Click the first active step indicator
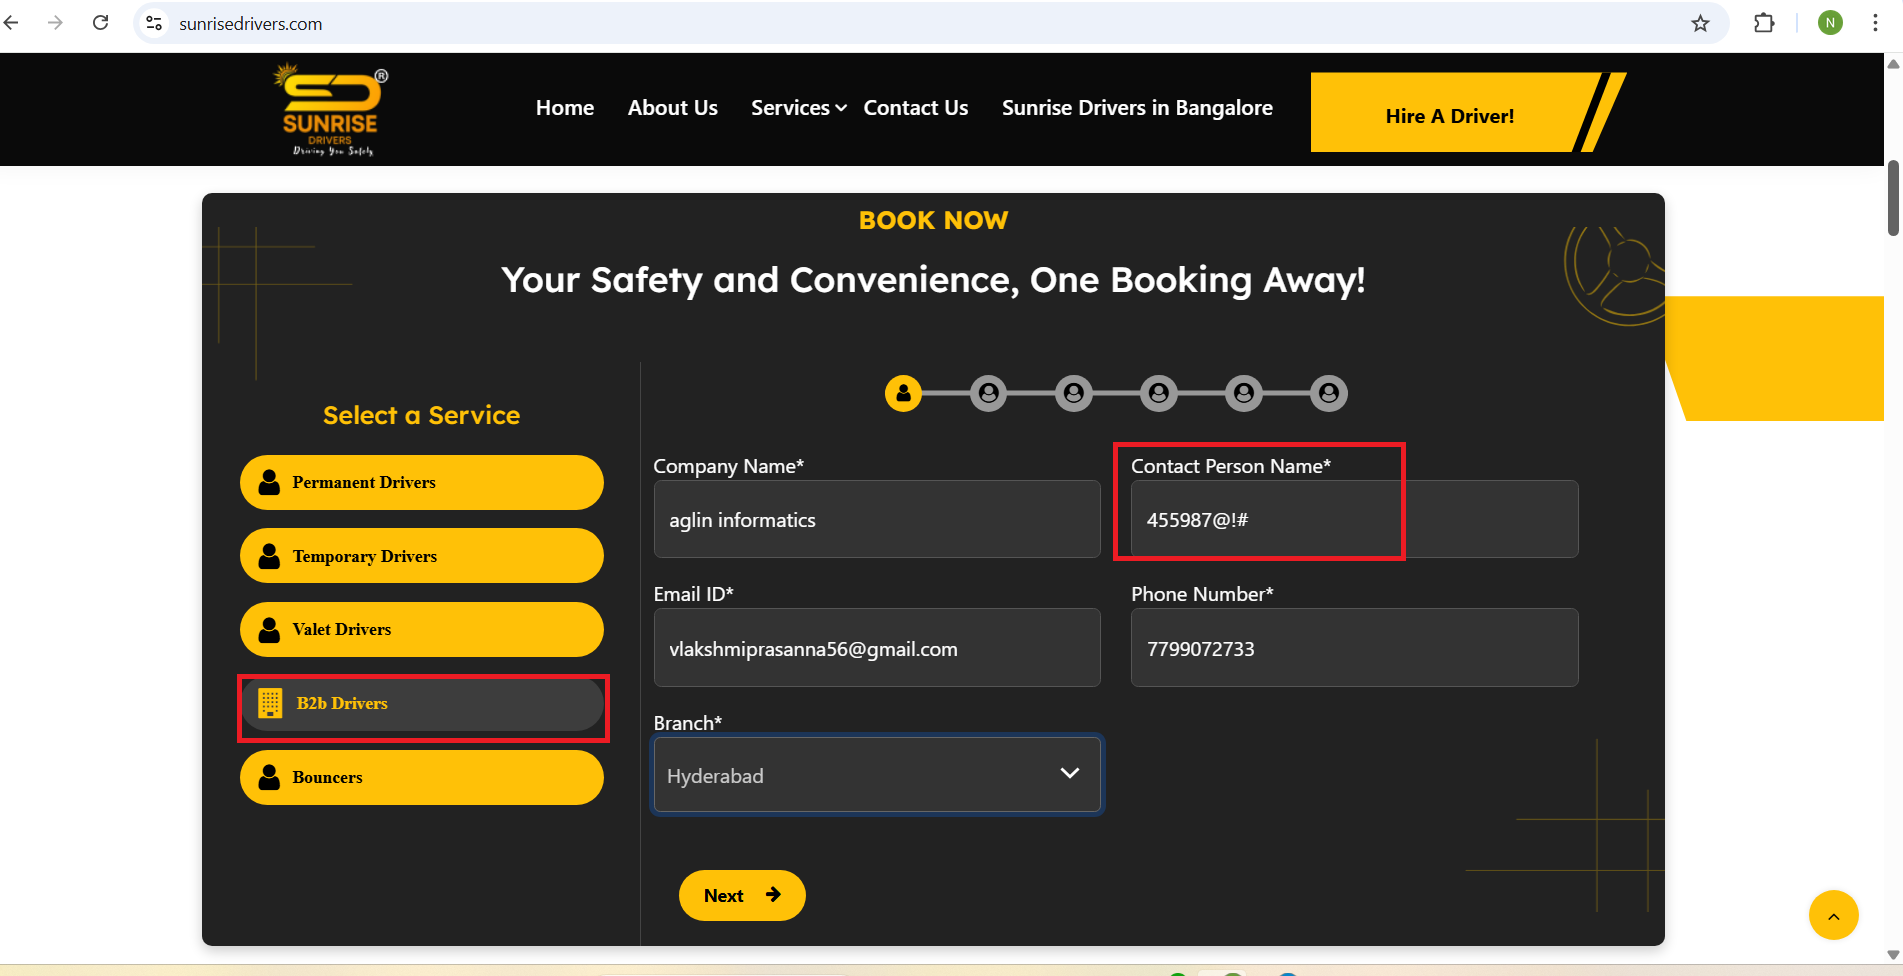Viewport: 1903px width, 976px height. click(903, 393)
